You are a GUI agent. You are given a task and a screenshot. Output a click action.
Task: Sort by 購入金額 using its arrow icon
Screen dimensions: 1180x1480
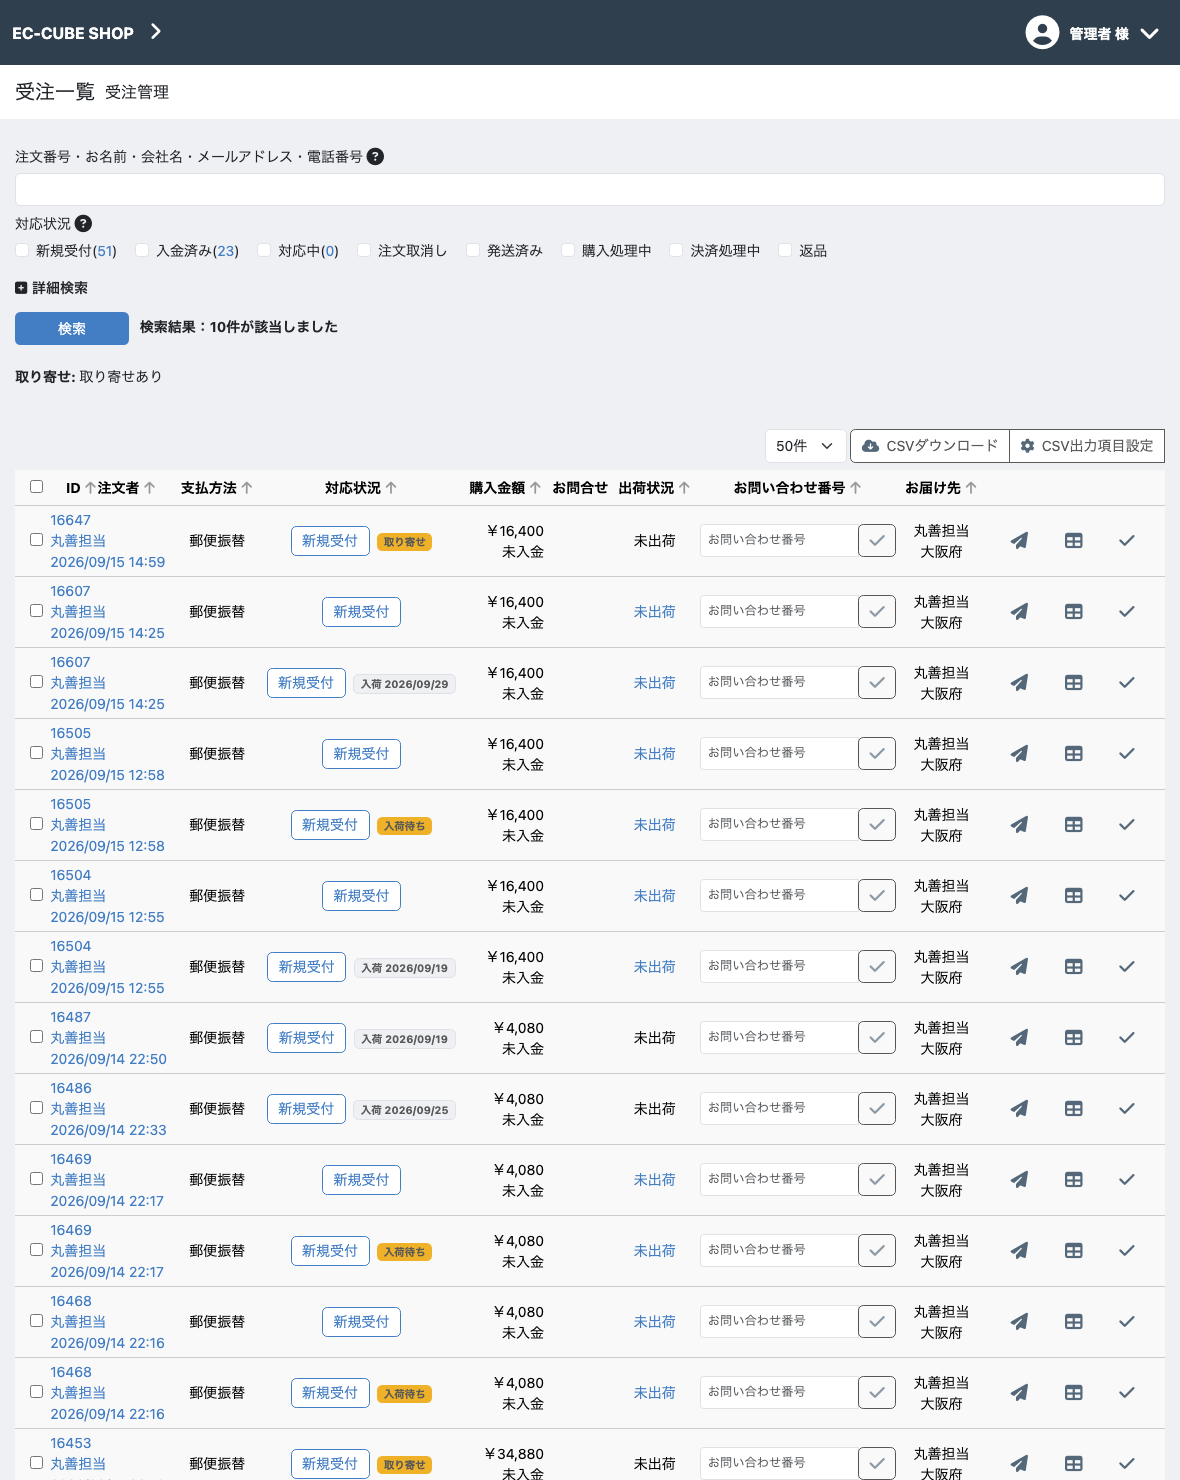536,488
